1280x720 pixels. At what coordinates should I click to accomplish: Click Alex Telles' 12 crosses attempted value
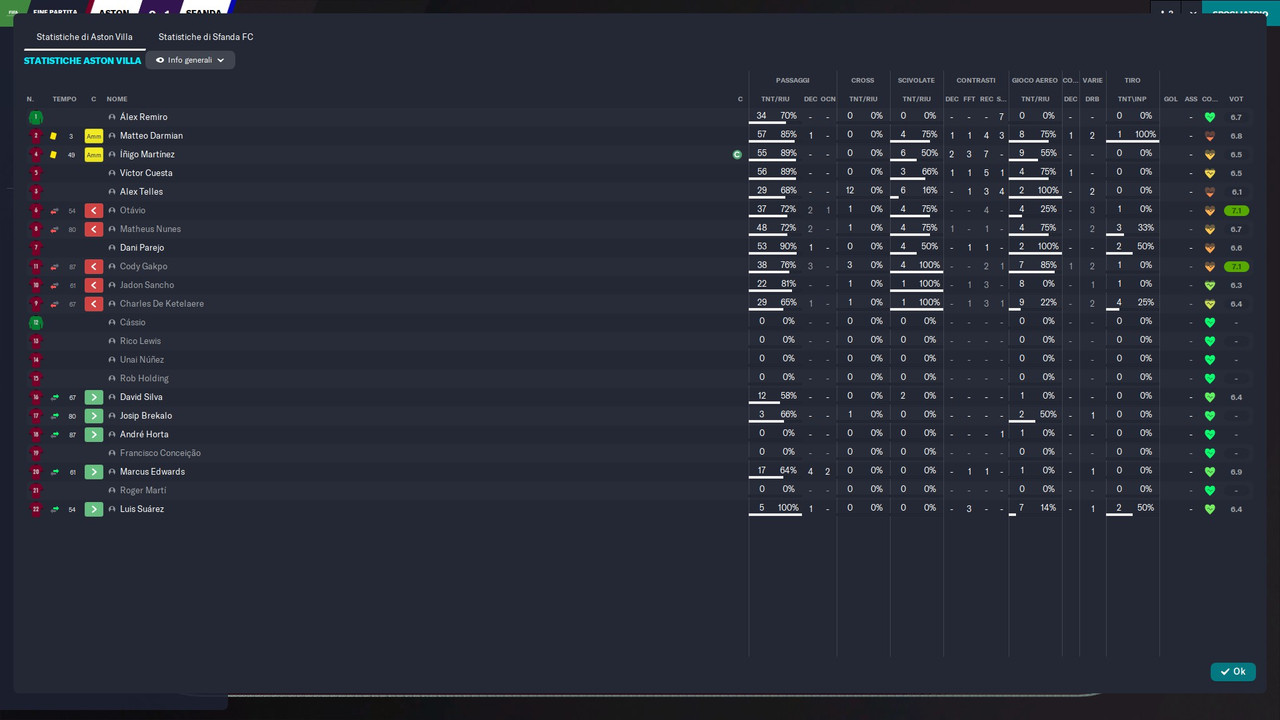pyautogui.click(x=850, y=191)
